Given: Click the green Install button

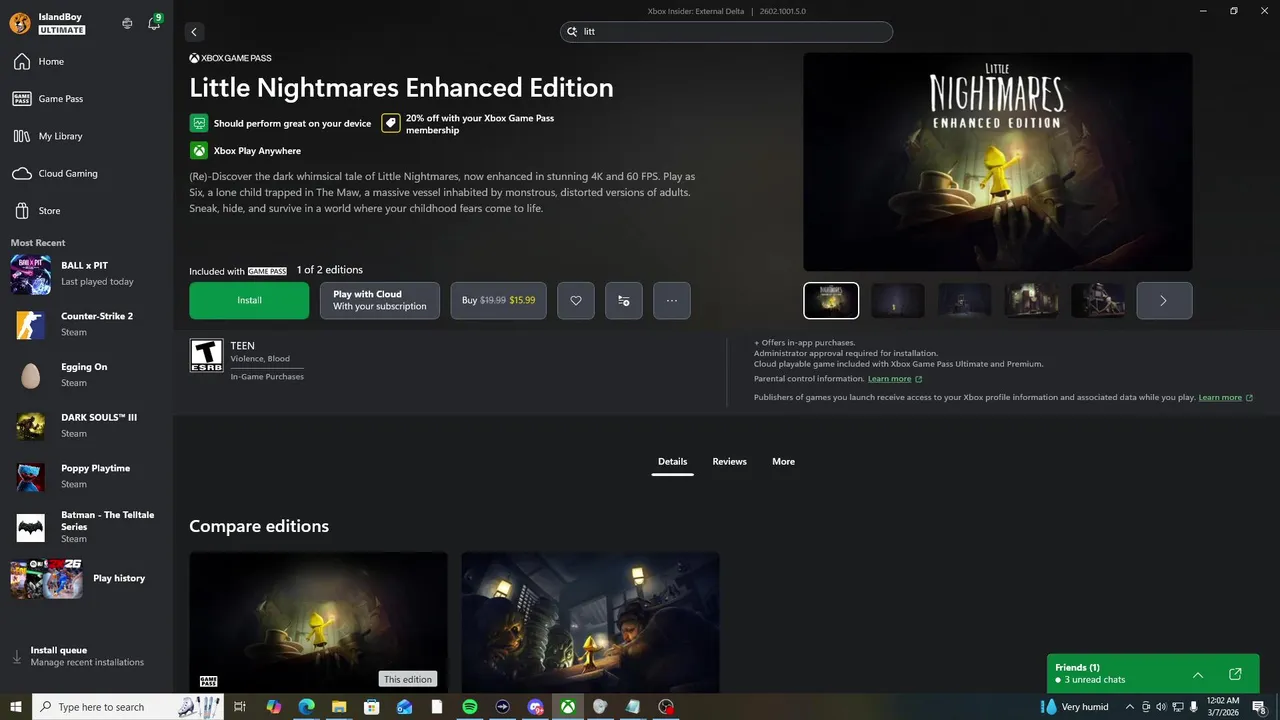Looking at the screenshot, I should 249,300.
